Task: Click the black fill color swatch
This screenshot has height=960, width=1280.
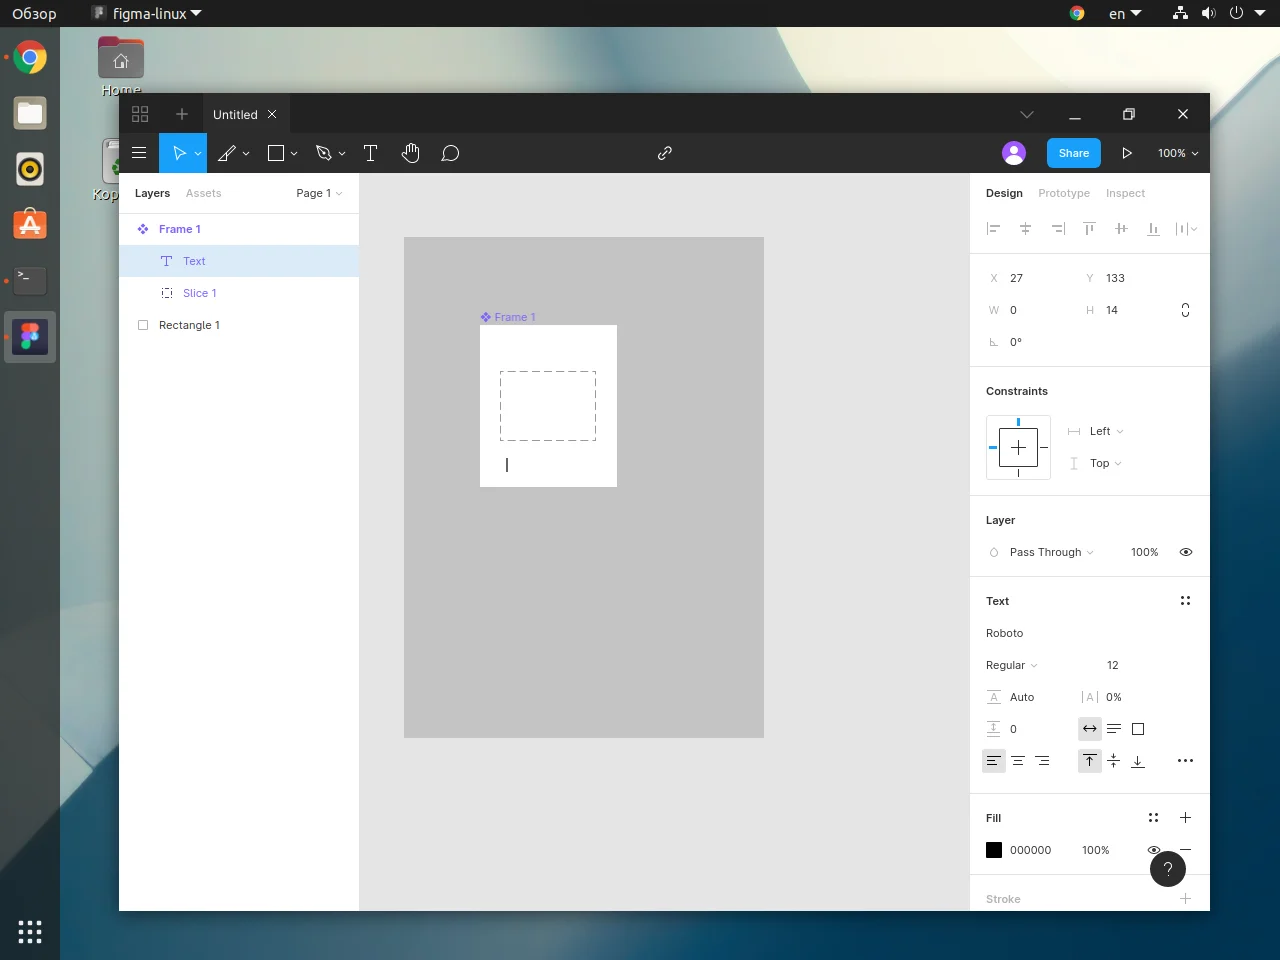Action: coord(994,850)
